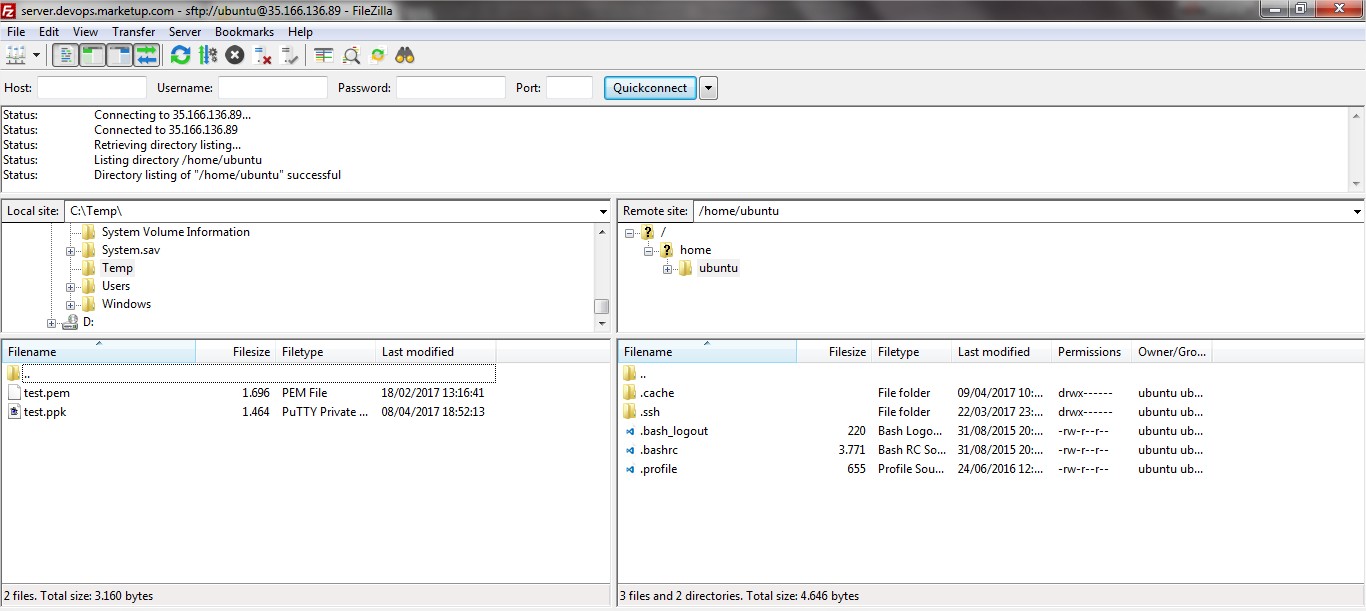Disconnect from the current server
Viewport: 1366px width, 611px height.
pyautogui.click(x=262, y=55)
